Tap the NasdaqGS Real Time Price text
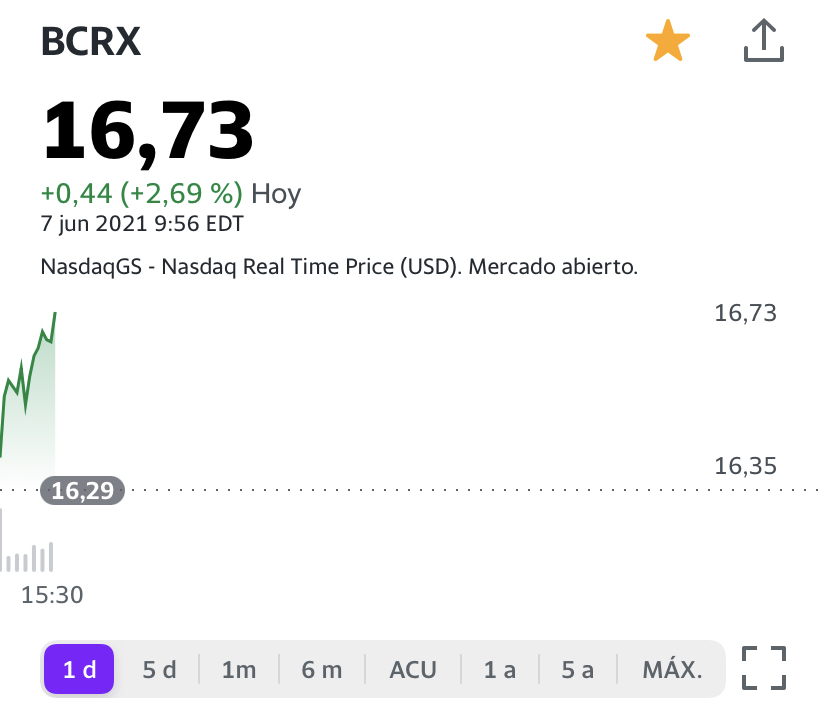Viewport: 828px width, 718px height. [339, 267]
